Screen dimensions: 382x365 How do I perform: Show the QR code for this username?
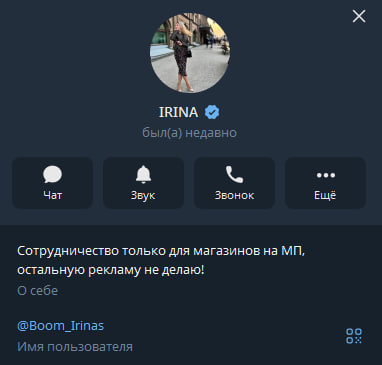(354, 336)
